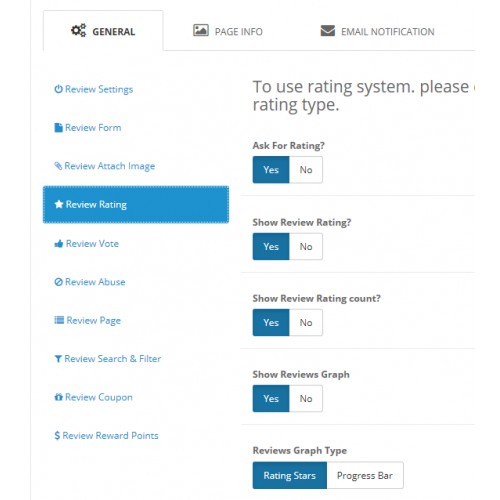Viewport: 500px width, 500px height.
Task: Open the Review Page section link
Action: [x=87, y=320]
